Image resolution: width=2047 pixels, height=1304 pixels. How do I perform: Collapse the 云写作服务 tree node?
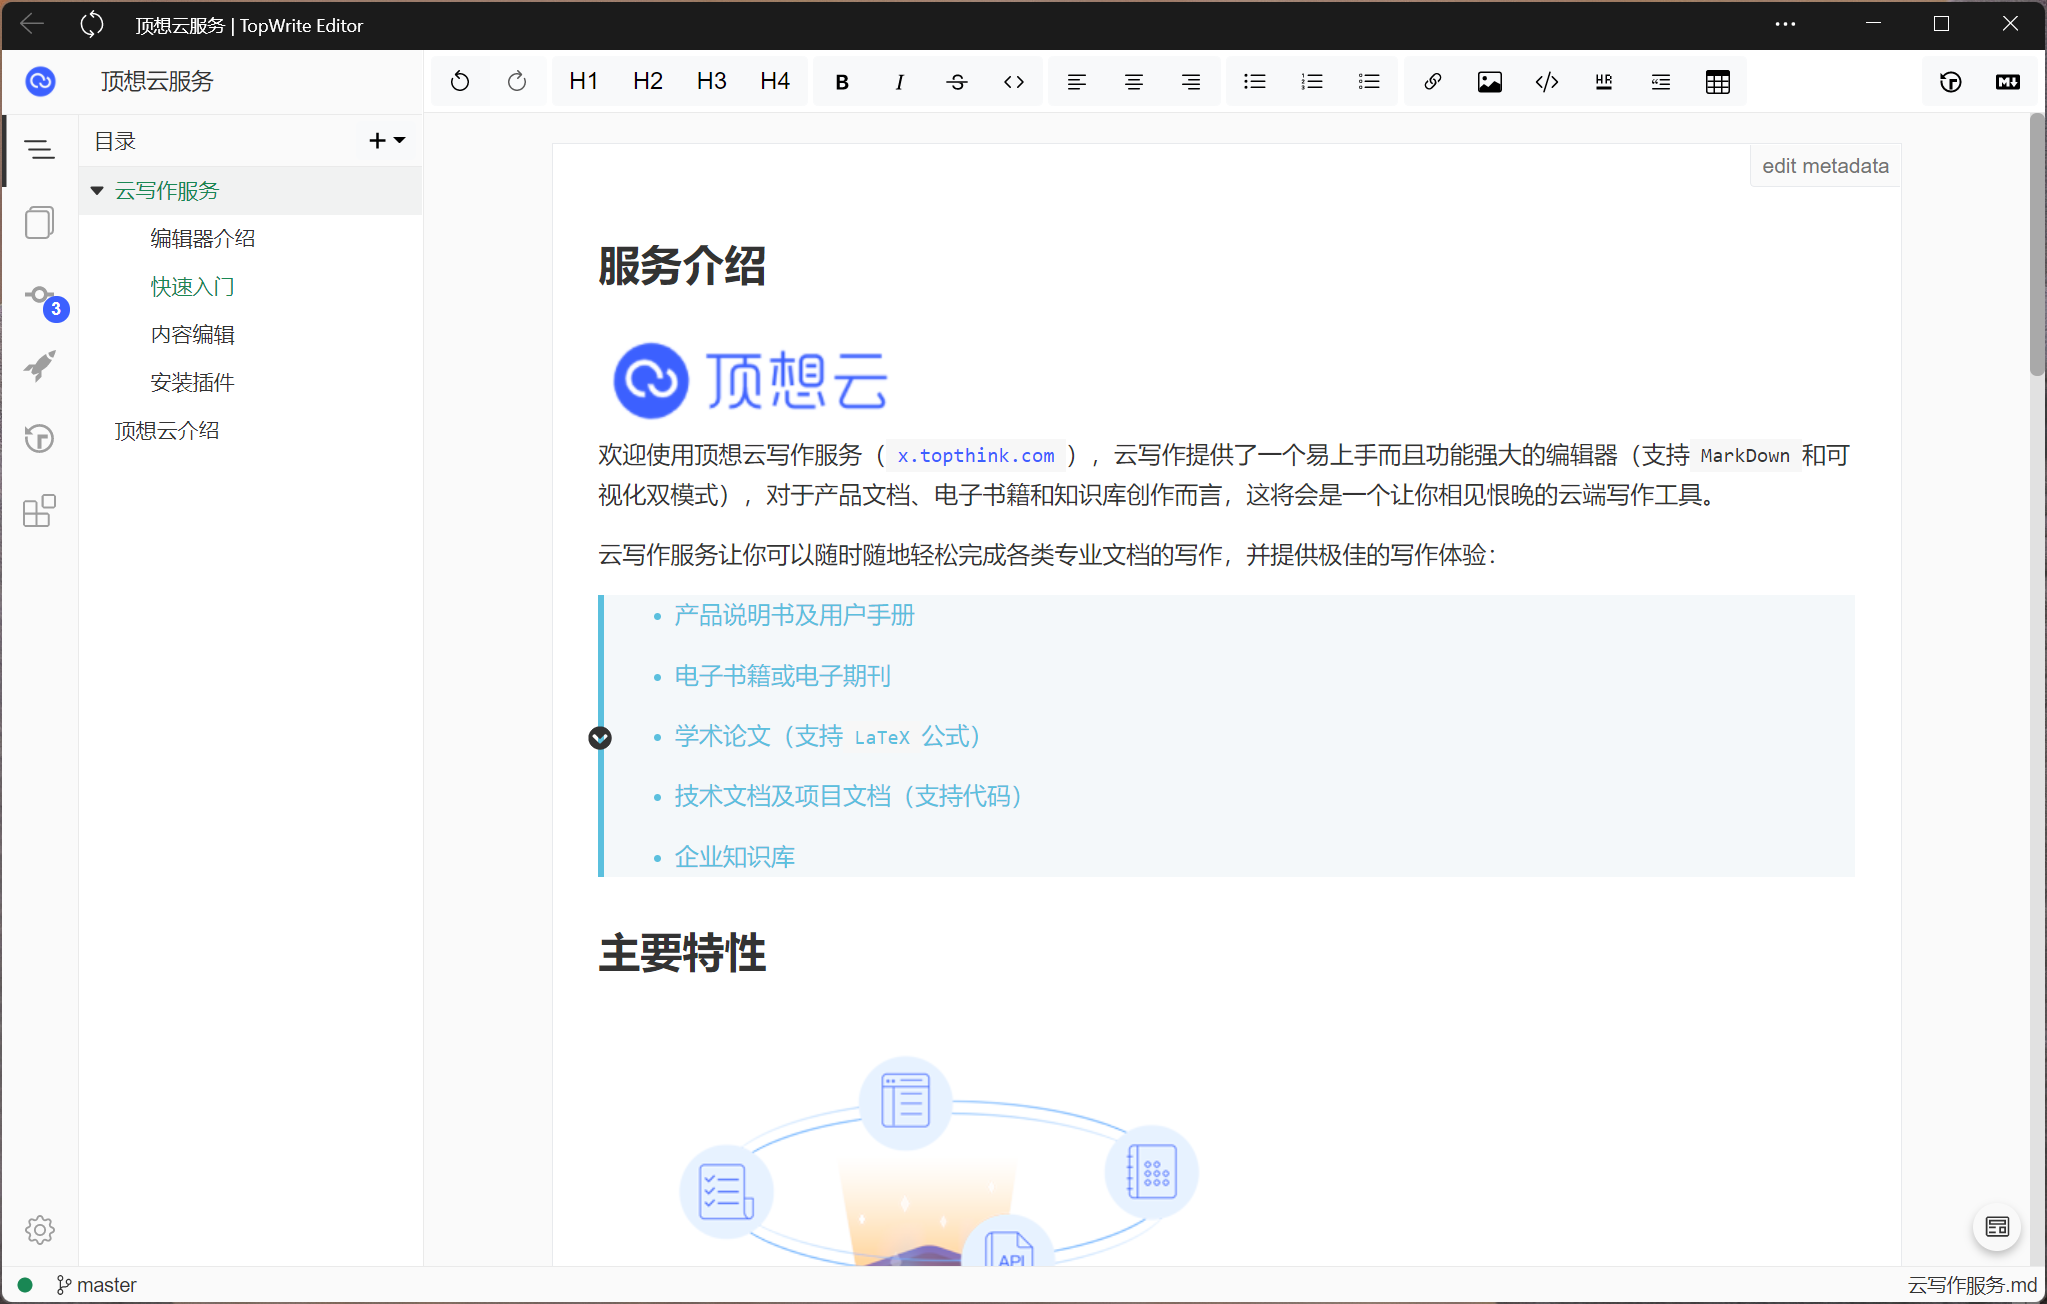[97, 190]
